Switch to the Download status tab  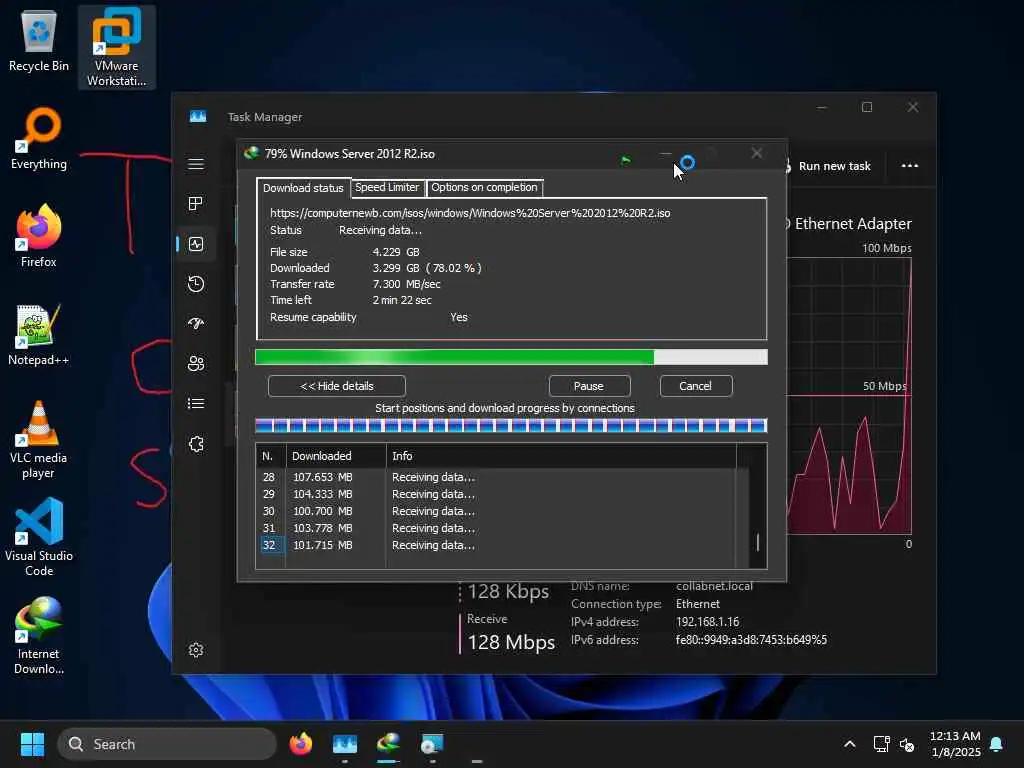(303, 188)
